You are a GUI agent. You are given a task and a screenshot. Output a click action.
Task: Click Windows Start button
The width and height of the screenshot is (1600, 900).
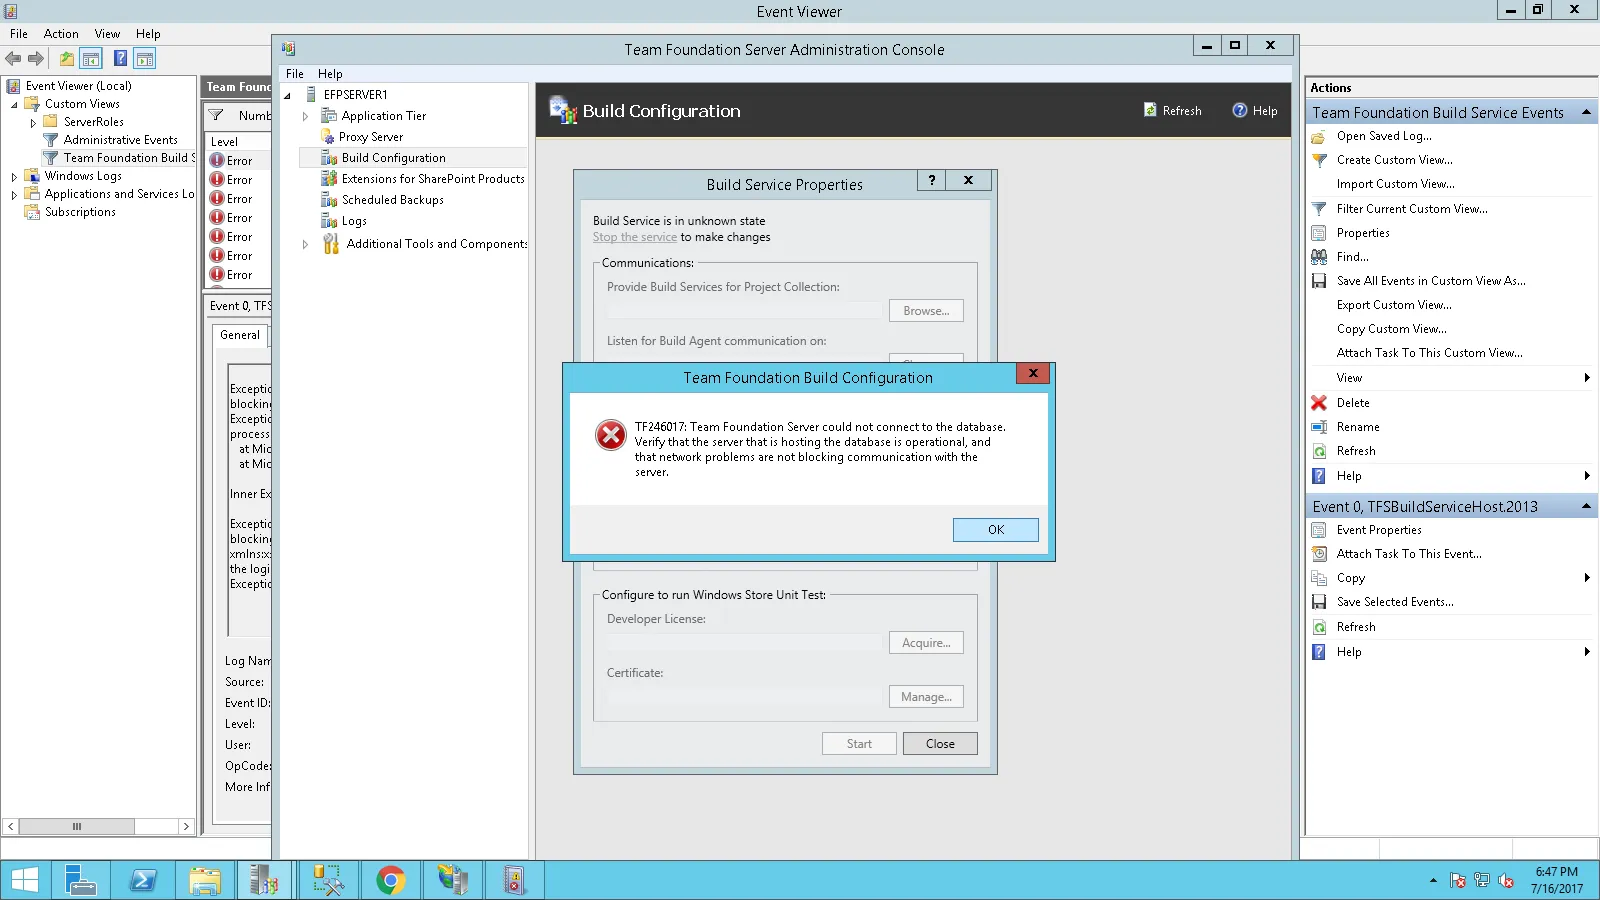pyautogui.click(x=24, y=880)
